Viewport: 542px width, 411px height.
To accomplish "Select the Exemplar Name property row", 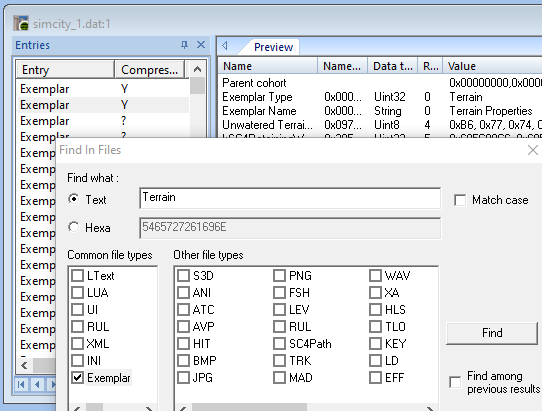I will [380, 111].
